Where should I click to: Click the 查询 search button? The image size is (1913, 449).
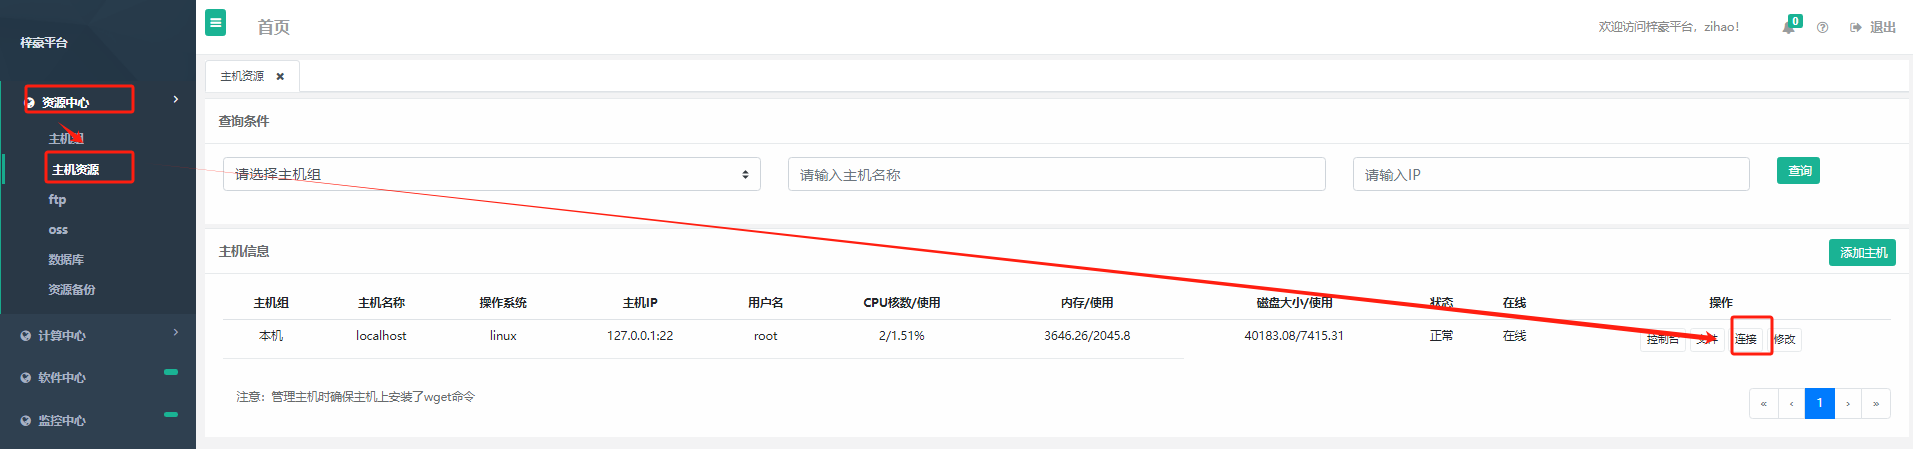click(x=1797, y=171)
